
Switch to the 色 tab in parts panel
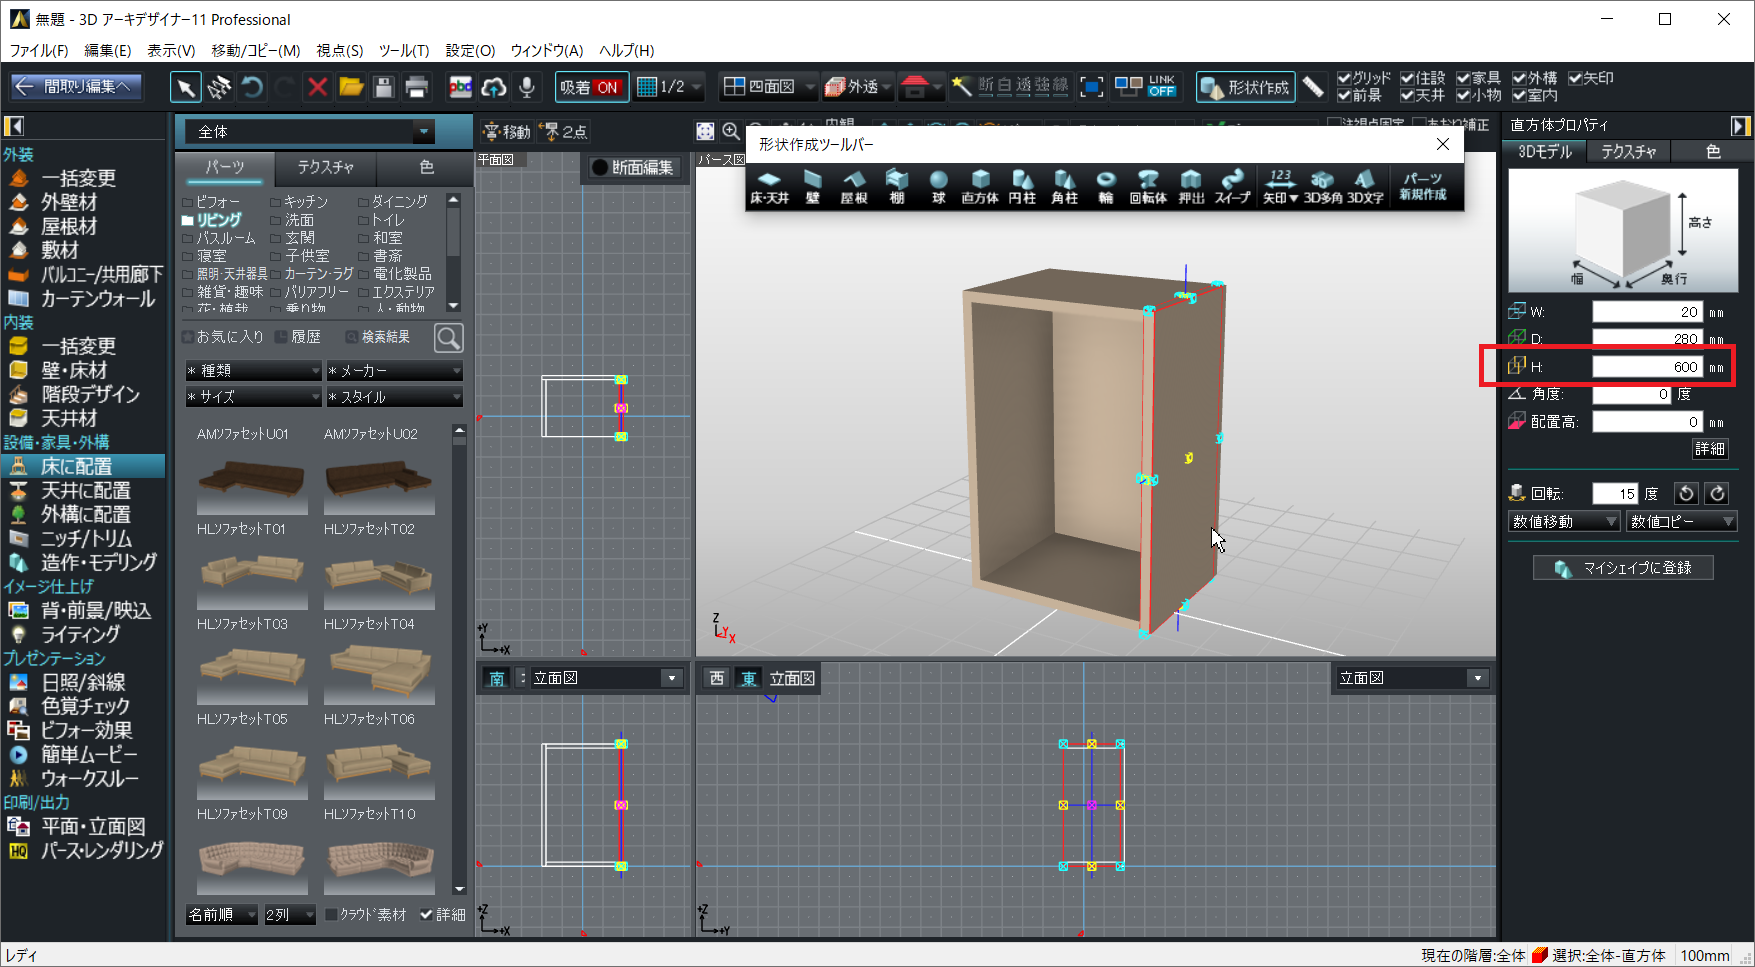pyautogui.click(x=426, y=167)
